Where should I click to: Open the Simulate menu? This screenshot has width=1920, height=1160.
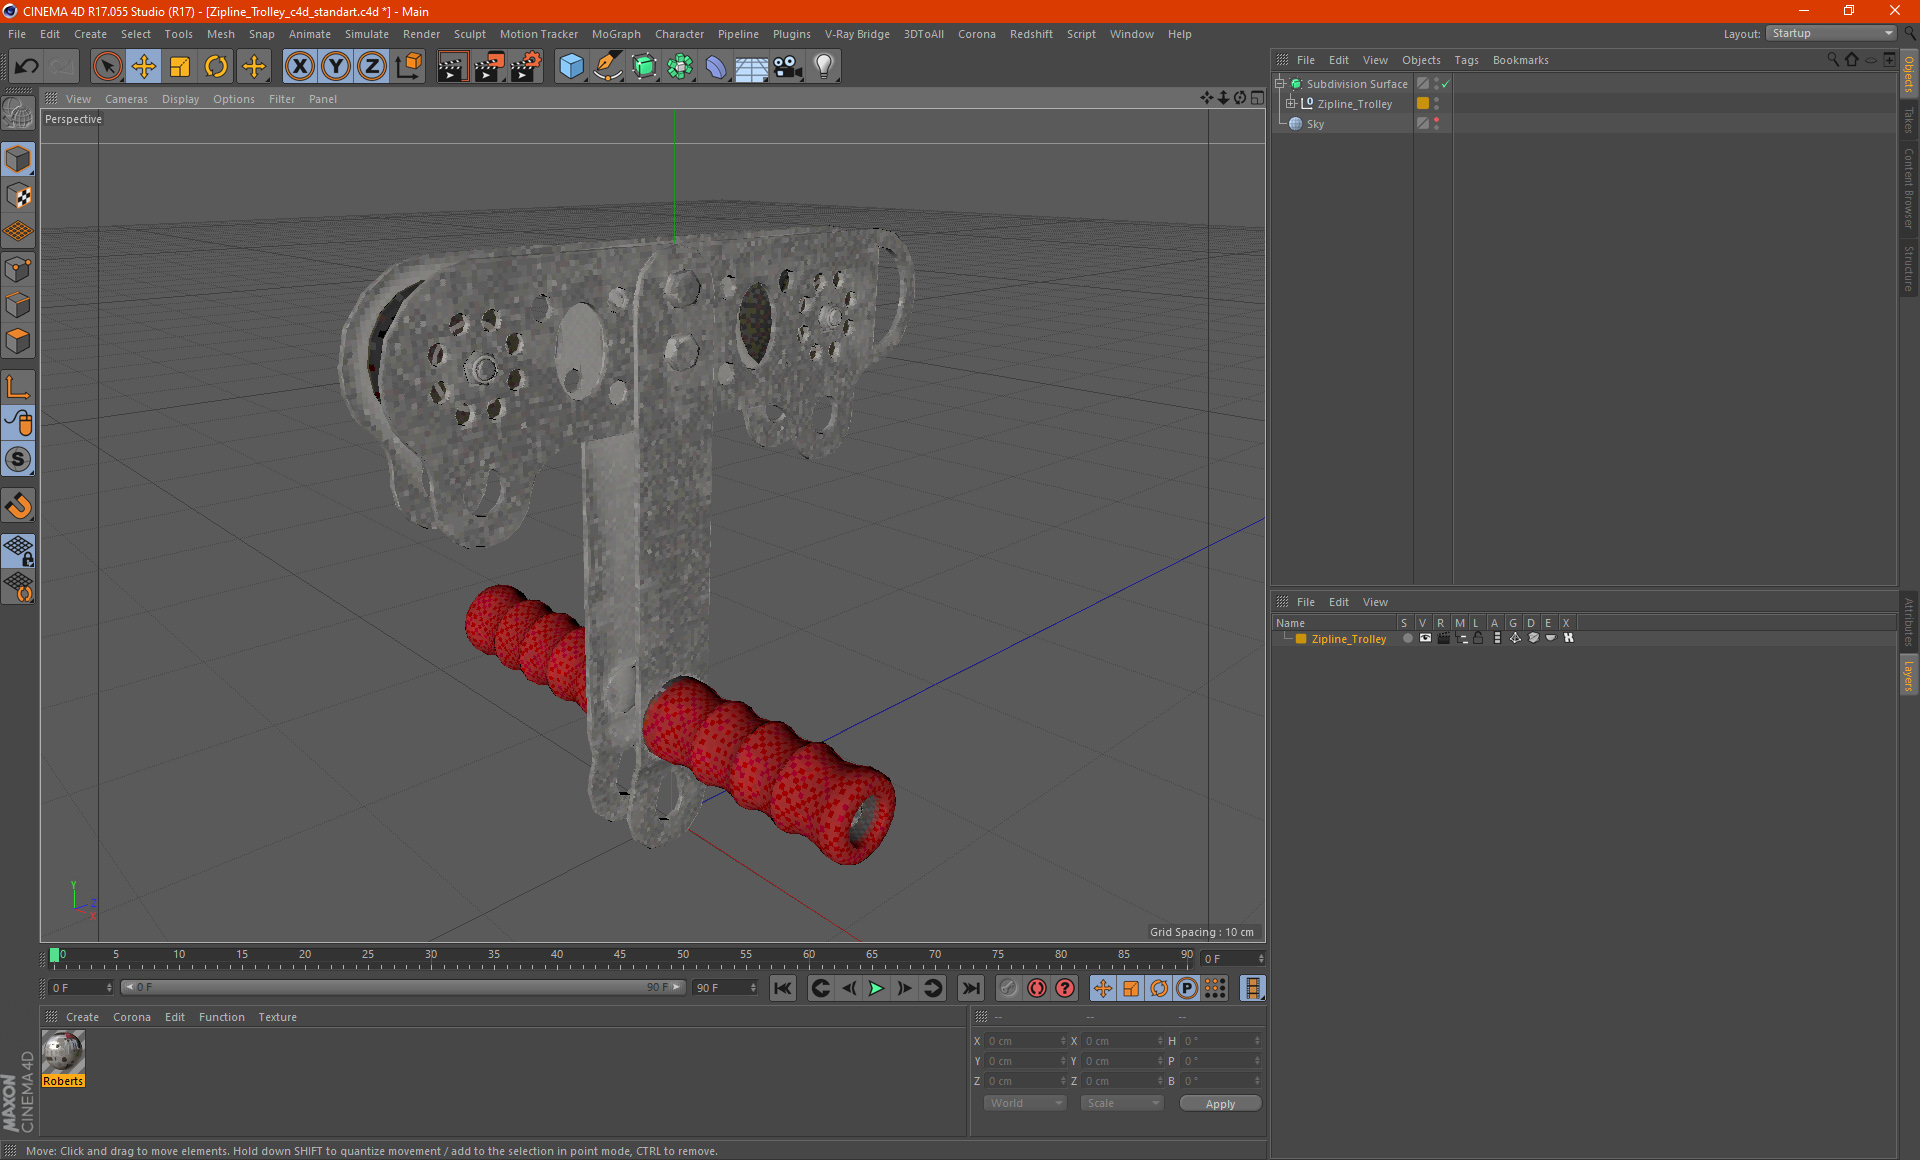[x=367, y=34]
